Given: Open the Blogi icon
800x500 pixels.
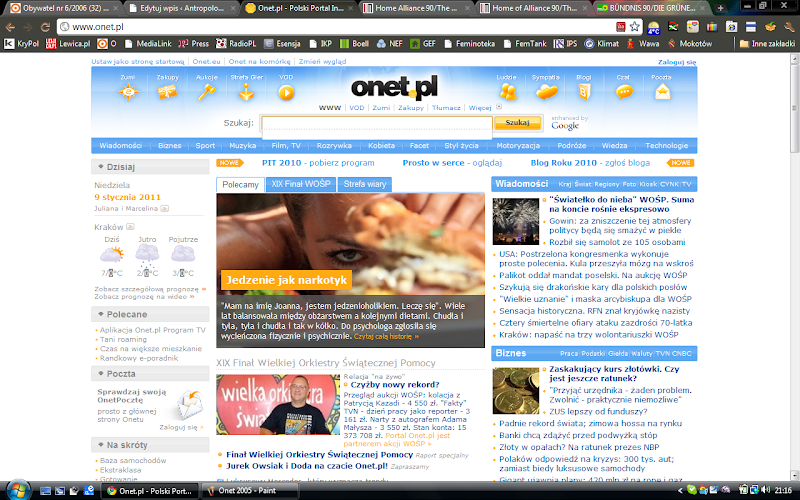Looking at the screenshot, I should pyautogui.click(x=584, y=92).
